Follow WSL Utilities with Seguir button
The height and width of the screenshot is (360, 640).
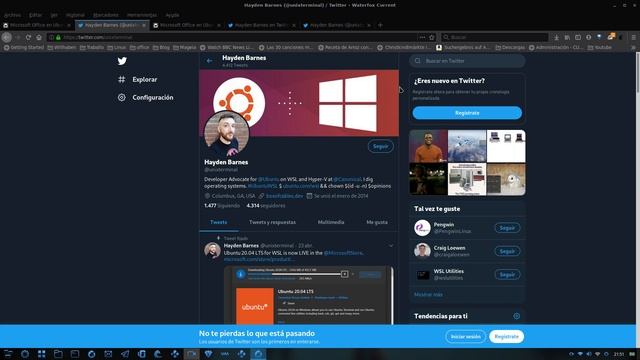(507, 274)
